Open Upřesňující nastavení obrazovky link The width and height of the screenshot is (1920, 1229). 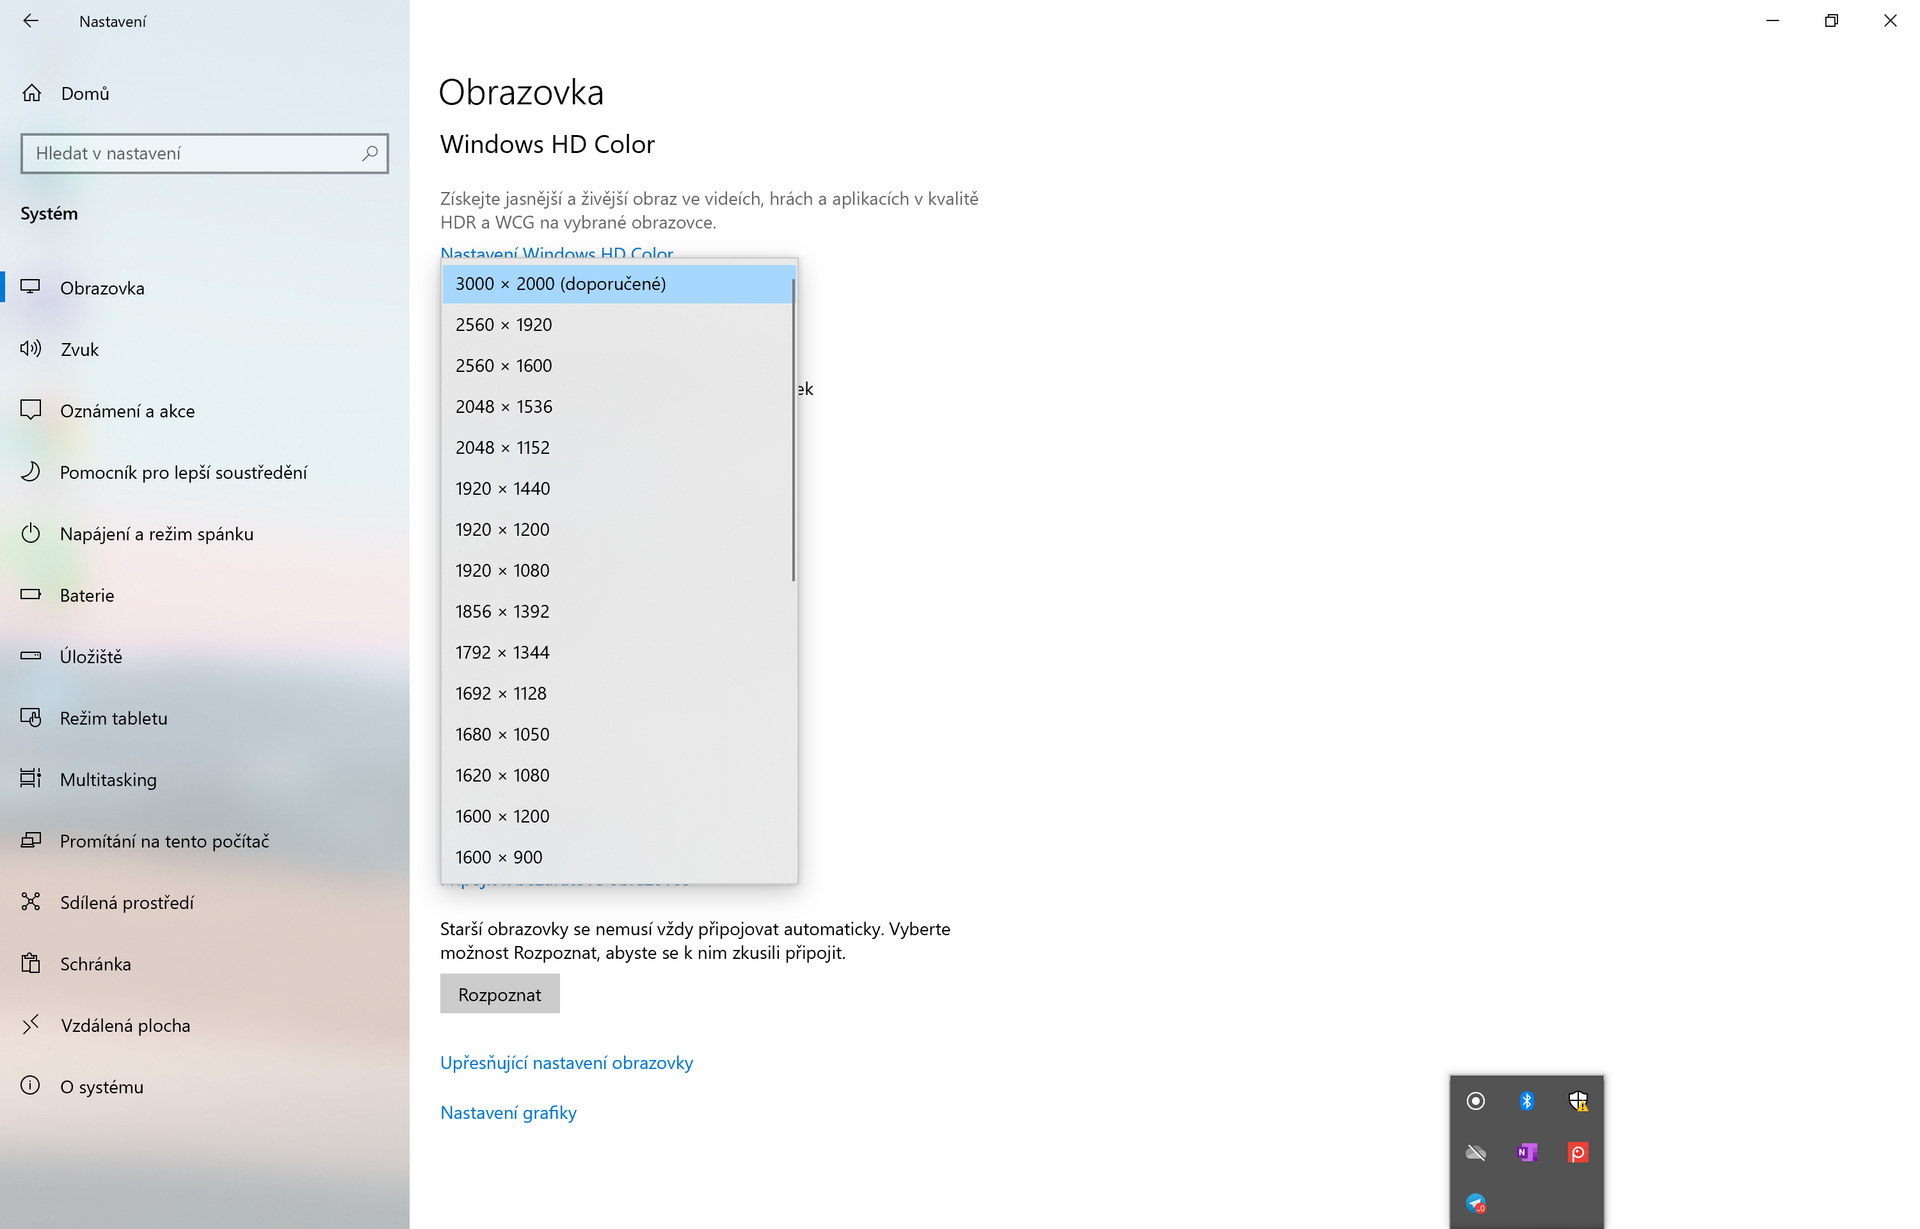(x=566, y=1063)
